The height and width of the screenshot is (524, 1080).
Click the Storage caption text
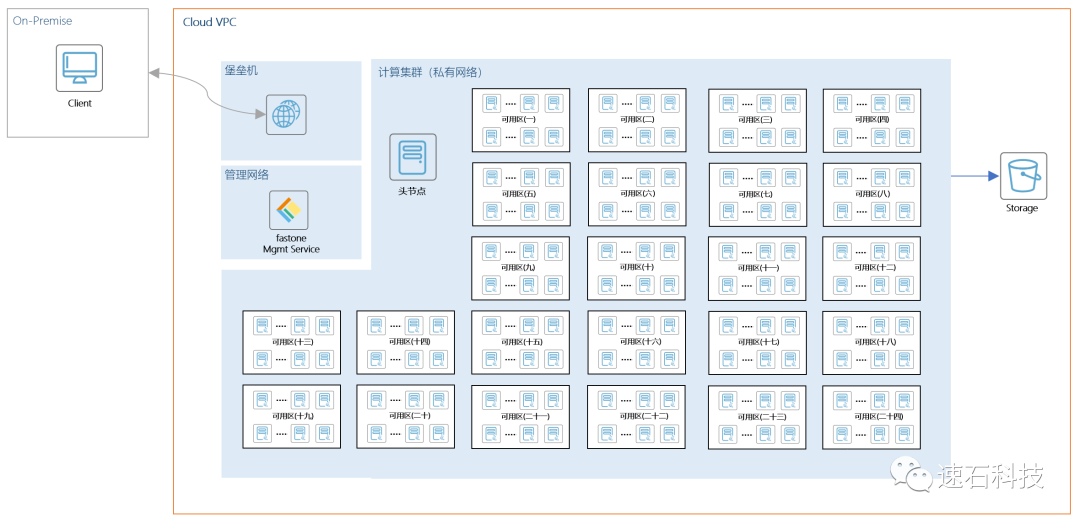tap(1021, 208)
